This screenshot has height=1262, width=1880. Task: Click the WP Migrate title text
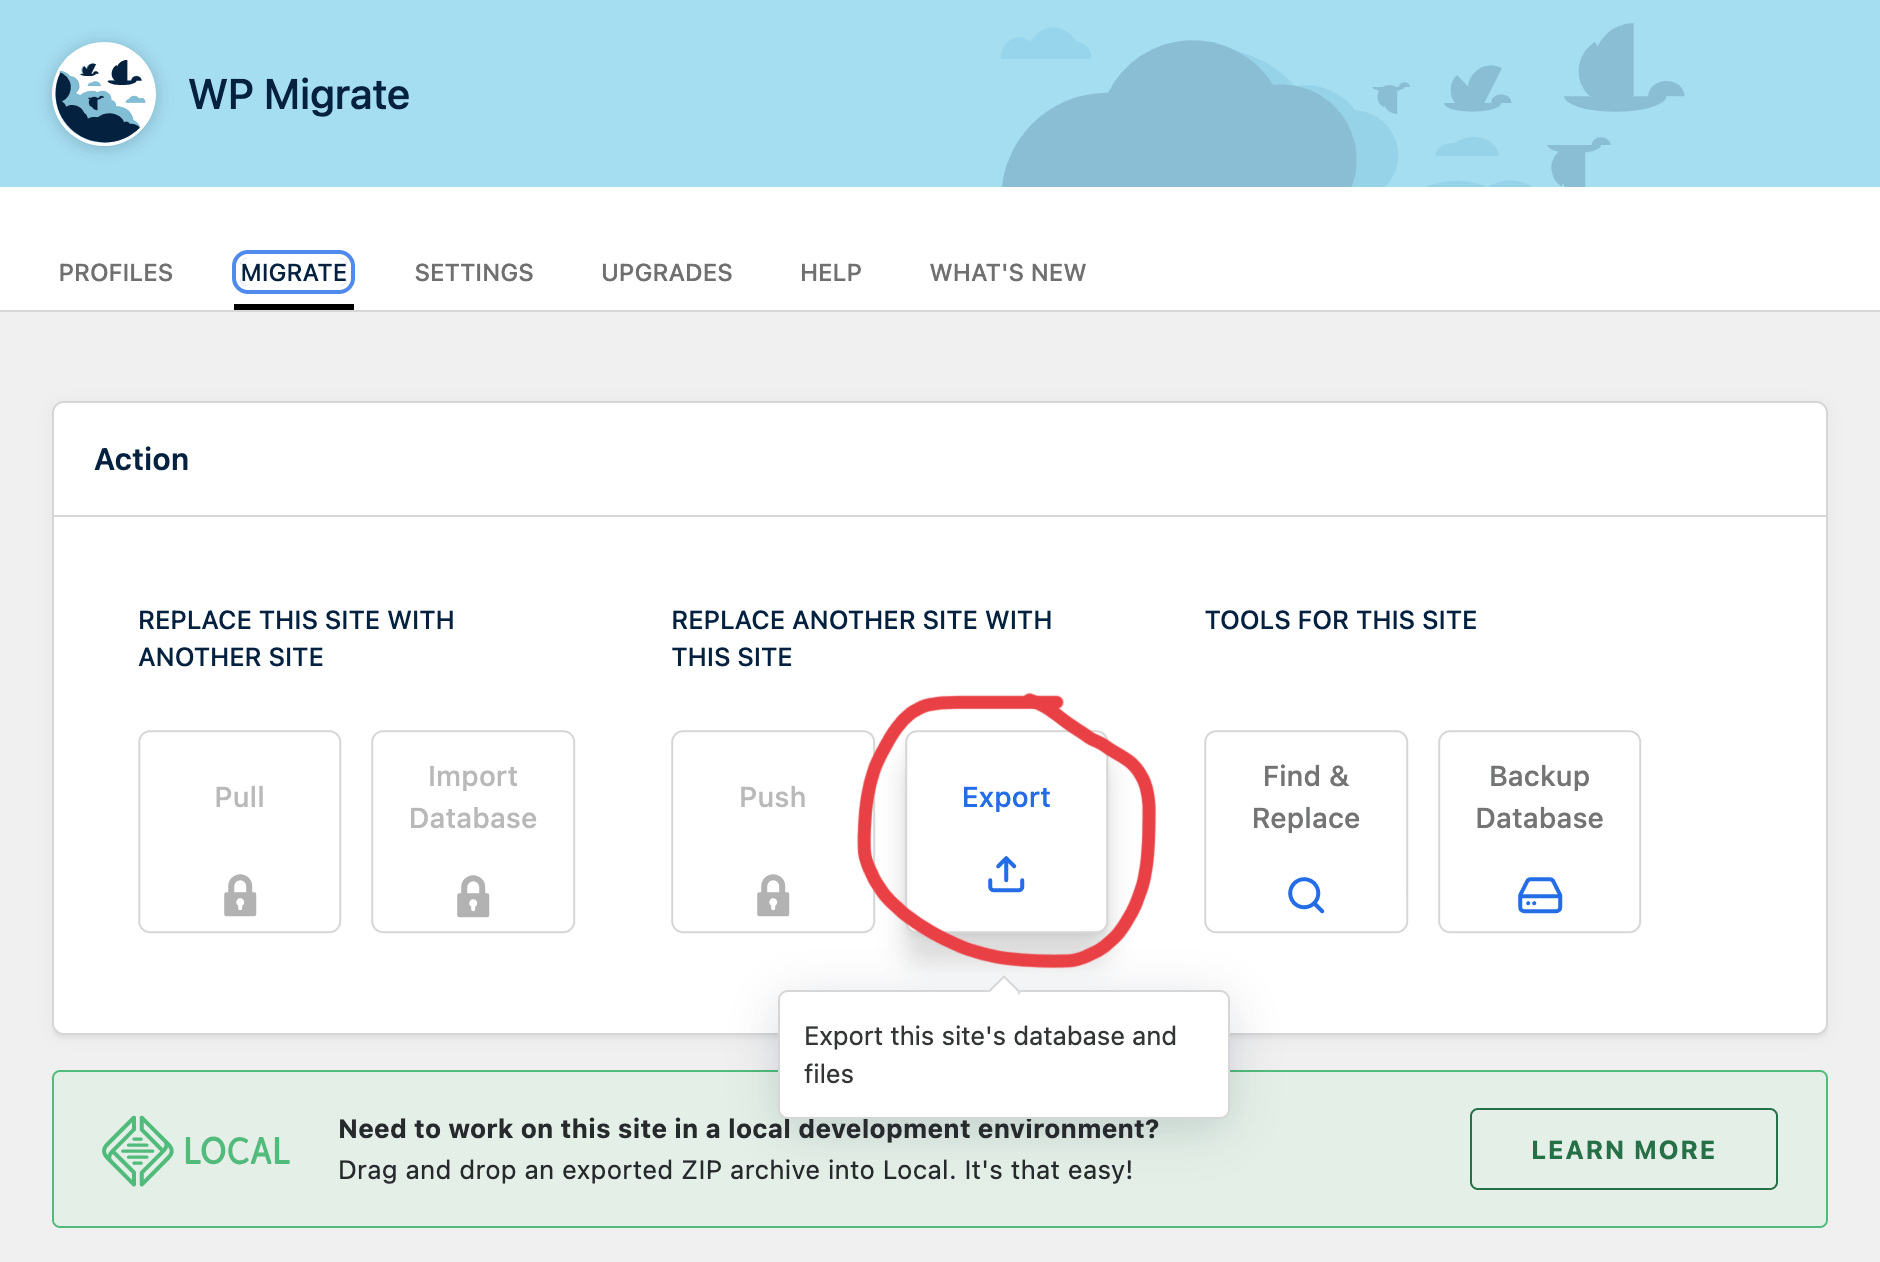point(299,95)
